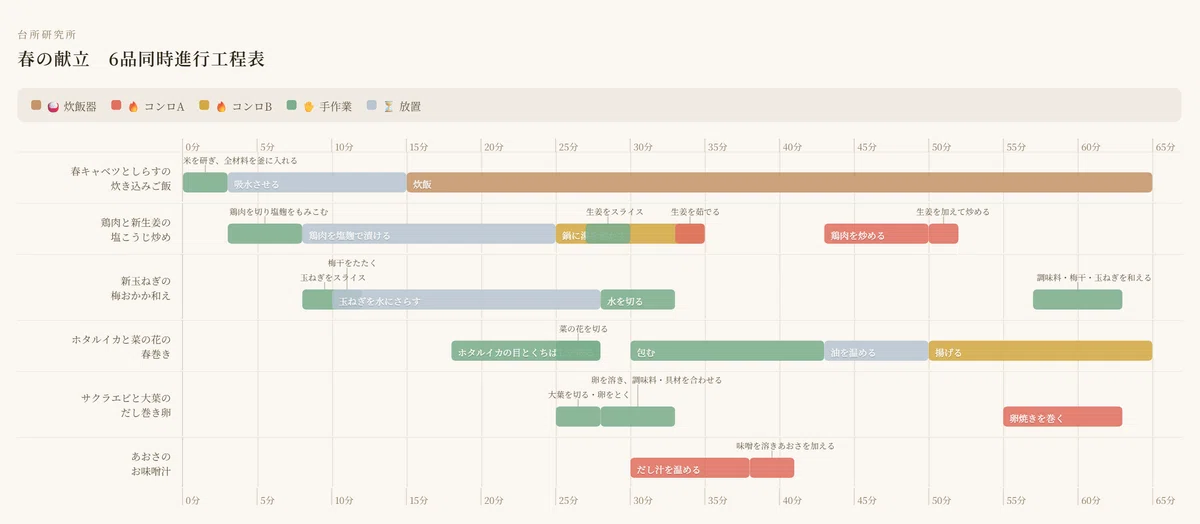Select the 玉ねぎを水にさらす bar
This screenshot has width=1200, height=524.
[466, 300]
